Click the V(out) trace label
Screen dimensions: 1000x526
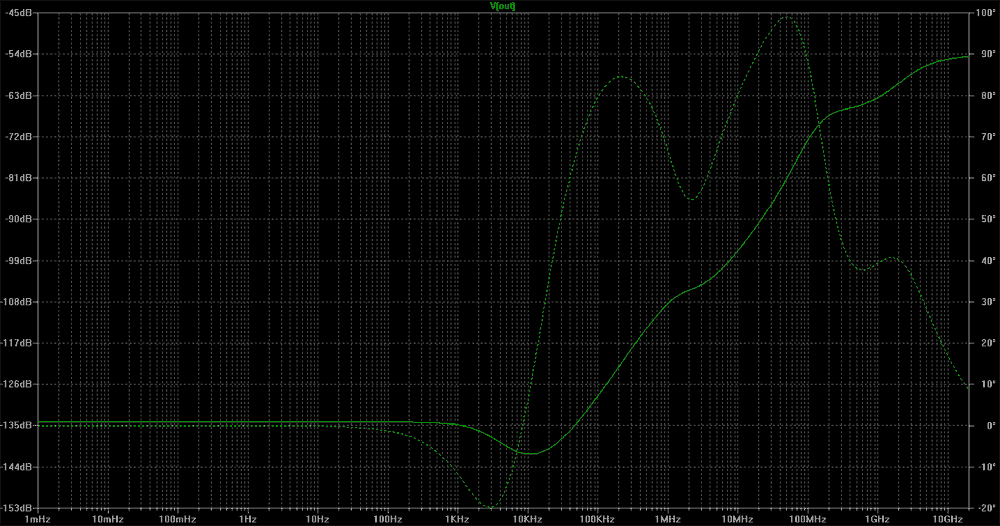pyautogui.click(x=503, y=6)
